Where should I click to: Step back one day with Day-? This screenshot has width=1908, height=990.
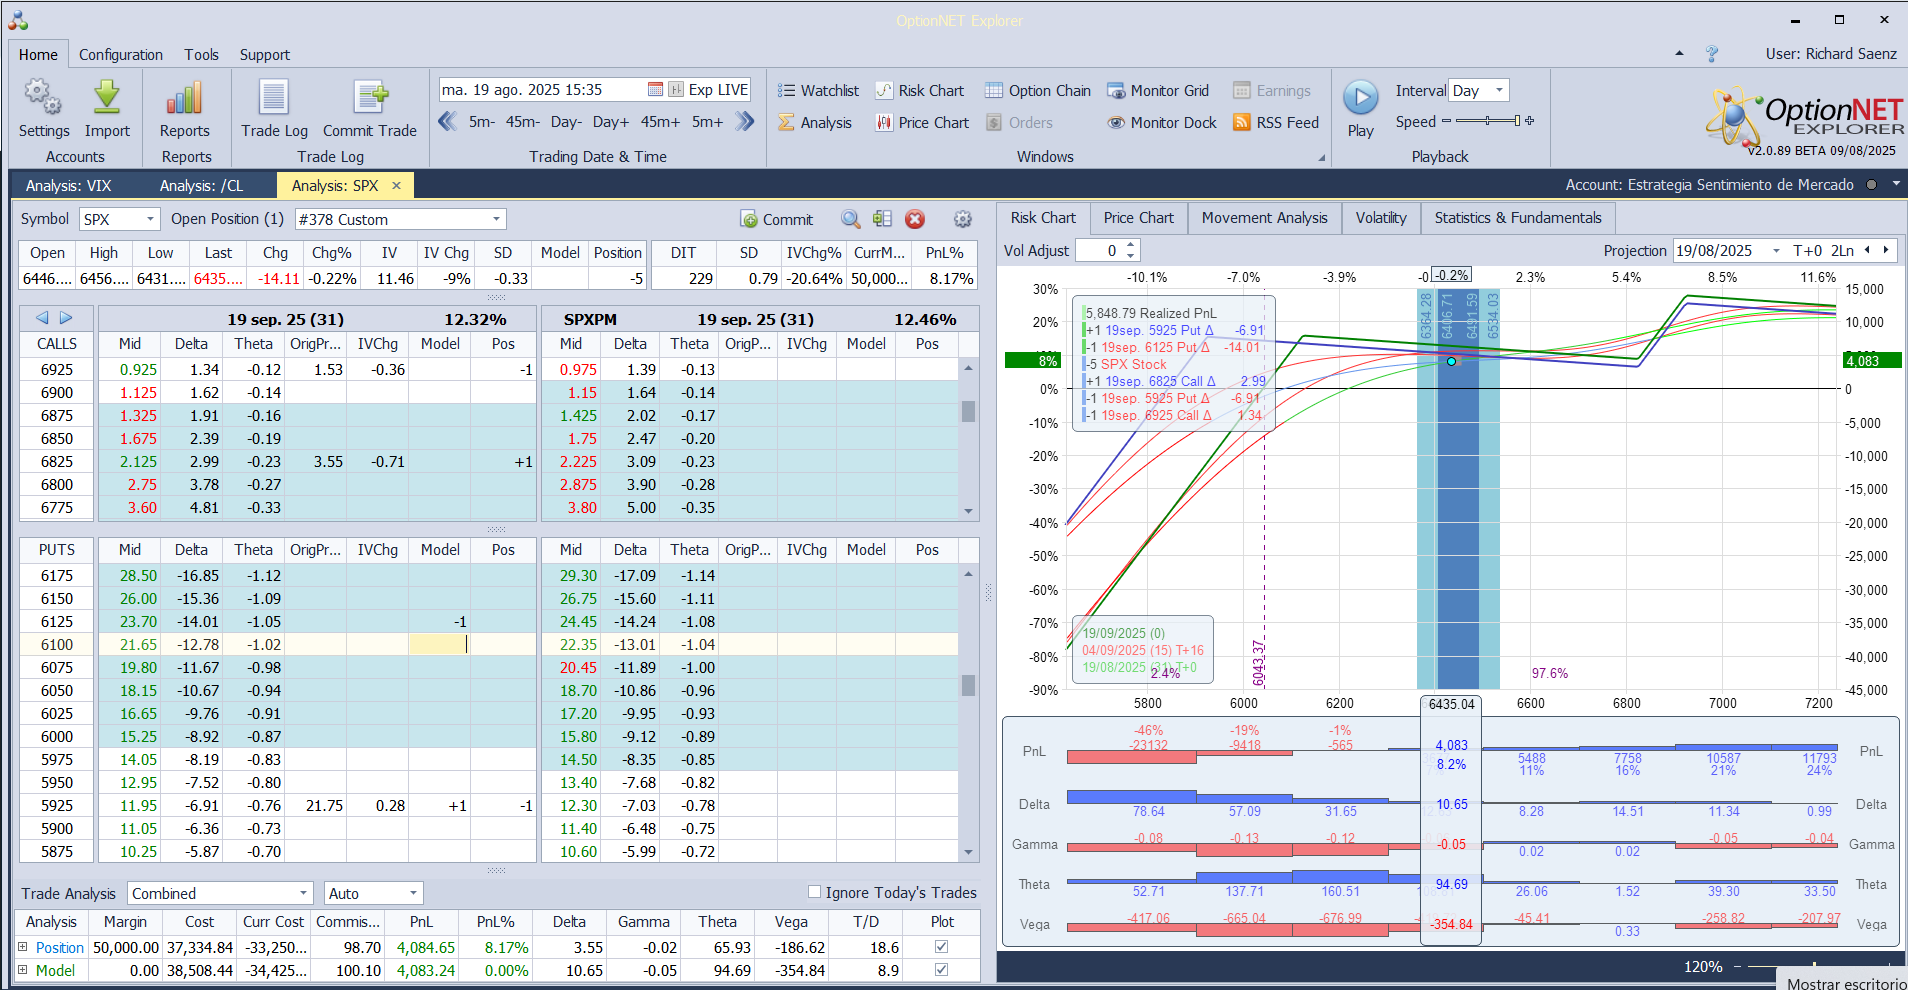pos(566,122)
